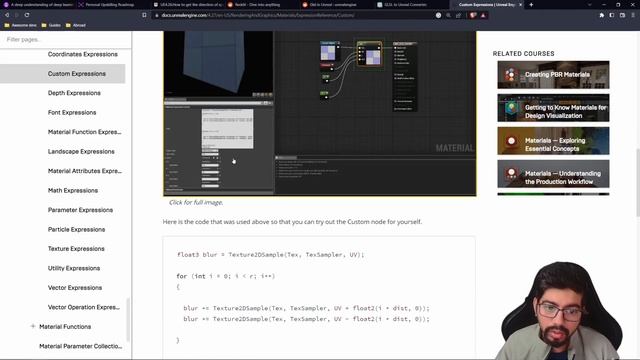The image size is (640, 360).
Task: Open the Awesome devs bookmark folder
Action: tap(20, 25)
